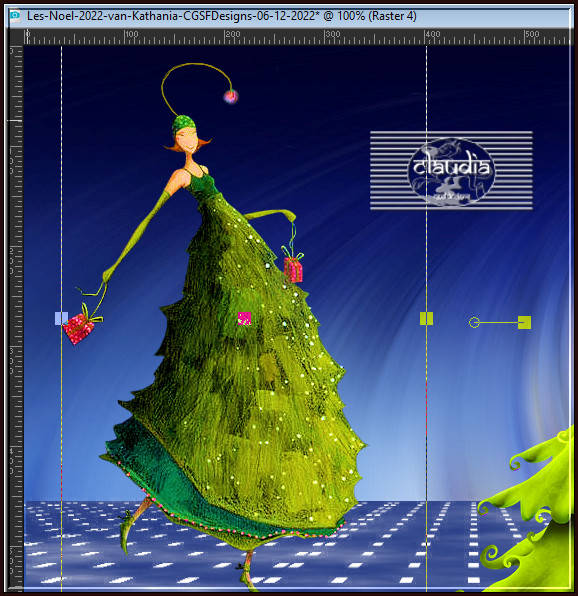Click the pink ornament ball on the antenna
Viewport: 578px width, 596px height.
[231, 97]
